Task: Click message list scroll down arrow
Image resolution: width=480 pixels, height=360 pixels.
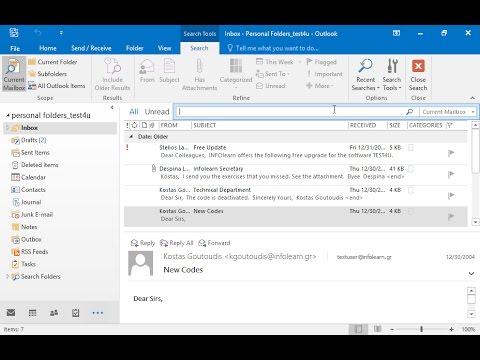Action: pos(475,222)
